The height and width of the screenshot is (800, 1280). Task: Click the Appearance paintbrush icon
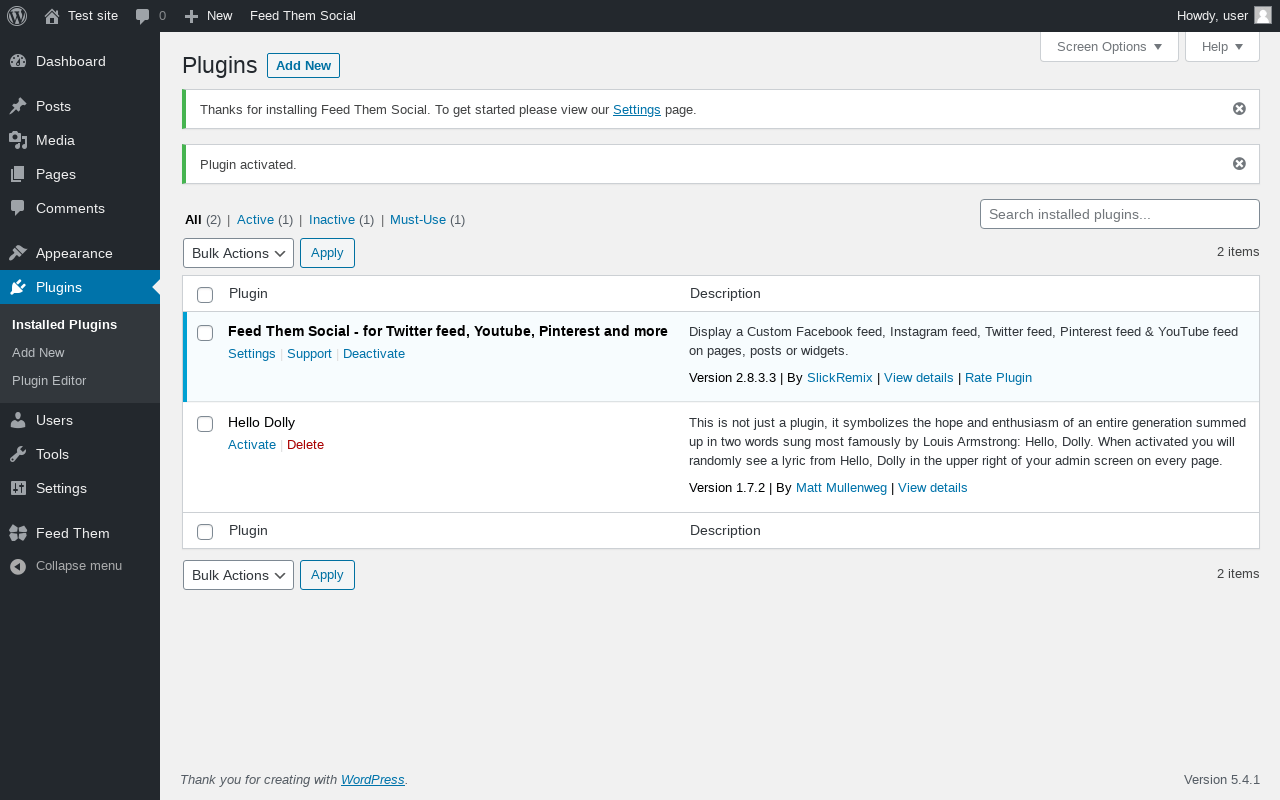point(18,253)
